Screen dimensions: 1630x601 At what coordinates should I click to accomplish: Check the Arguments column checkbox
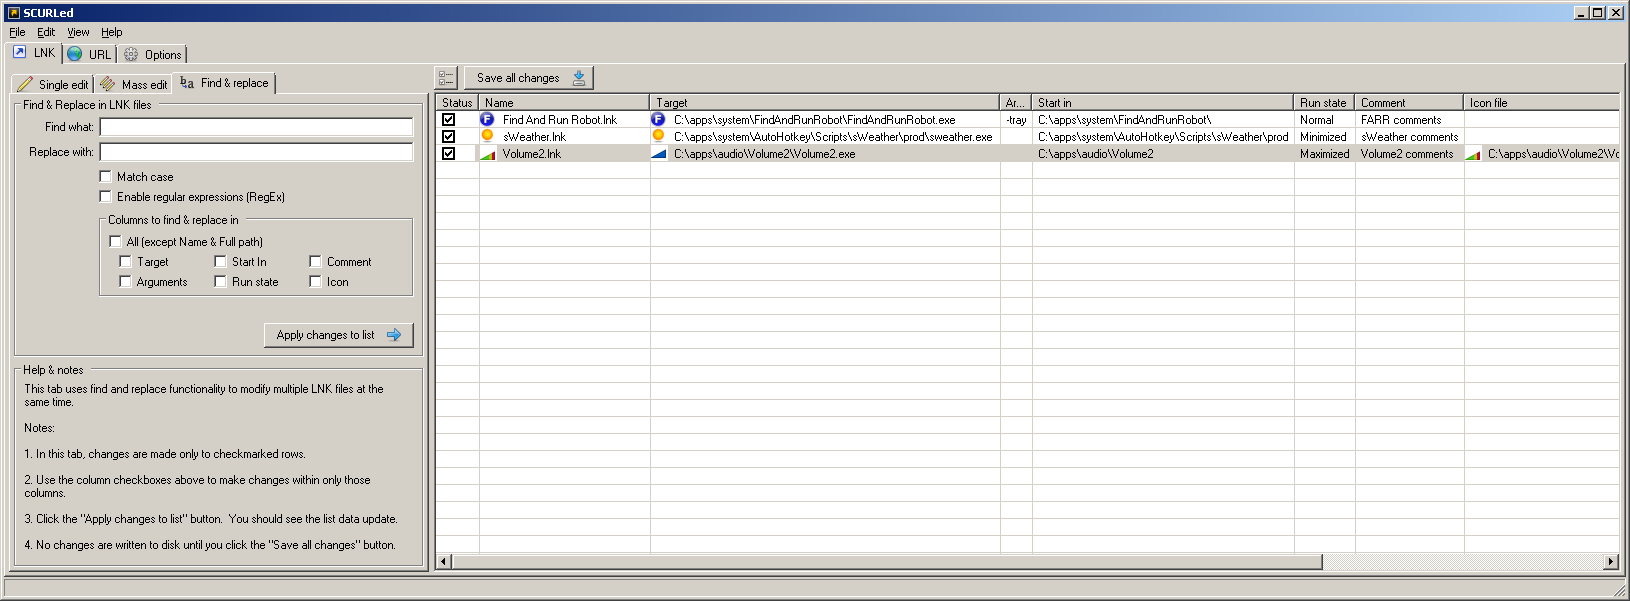(x=125, y=281)
